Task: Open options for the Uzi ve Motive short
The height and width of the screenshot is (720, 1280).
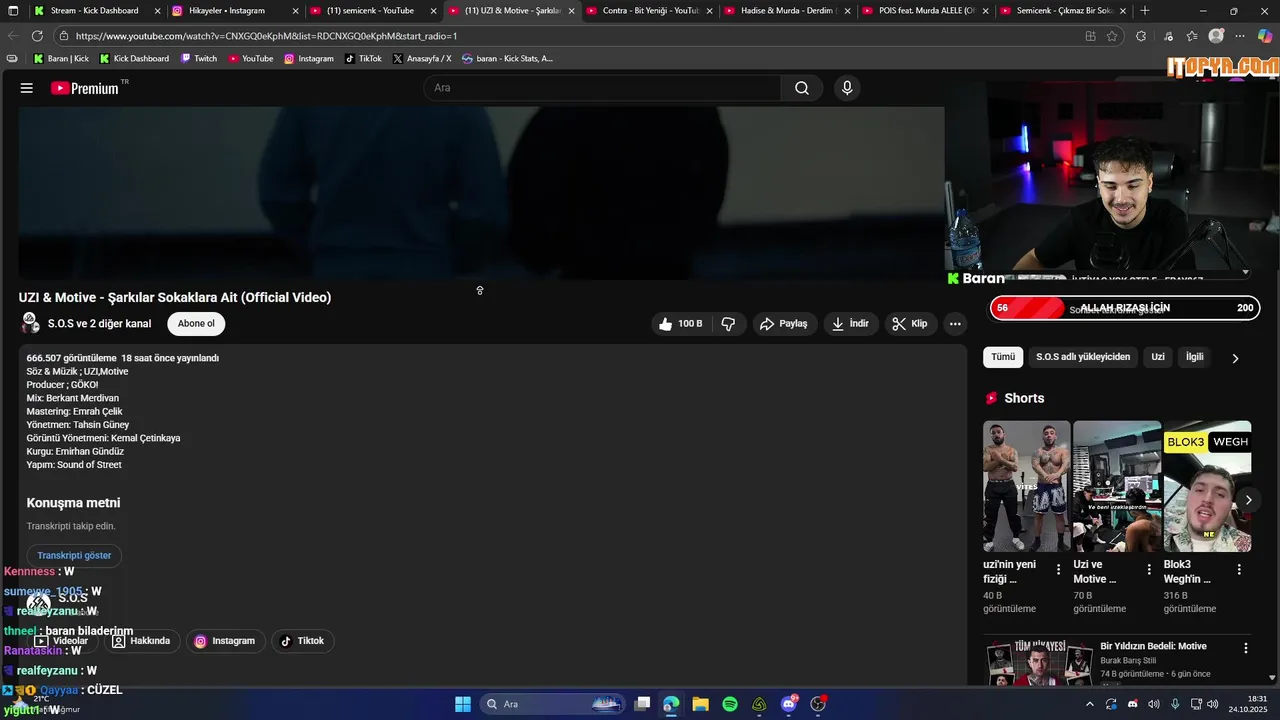Action: (1149, 570)
